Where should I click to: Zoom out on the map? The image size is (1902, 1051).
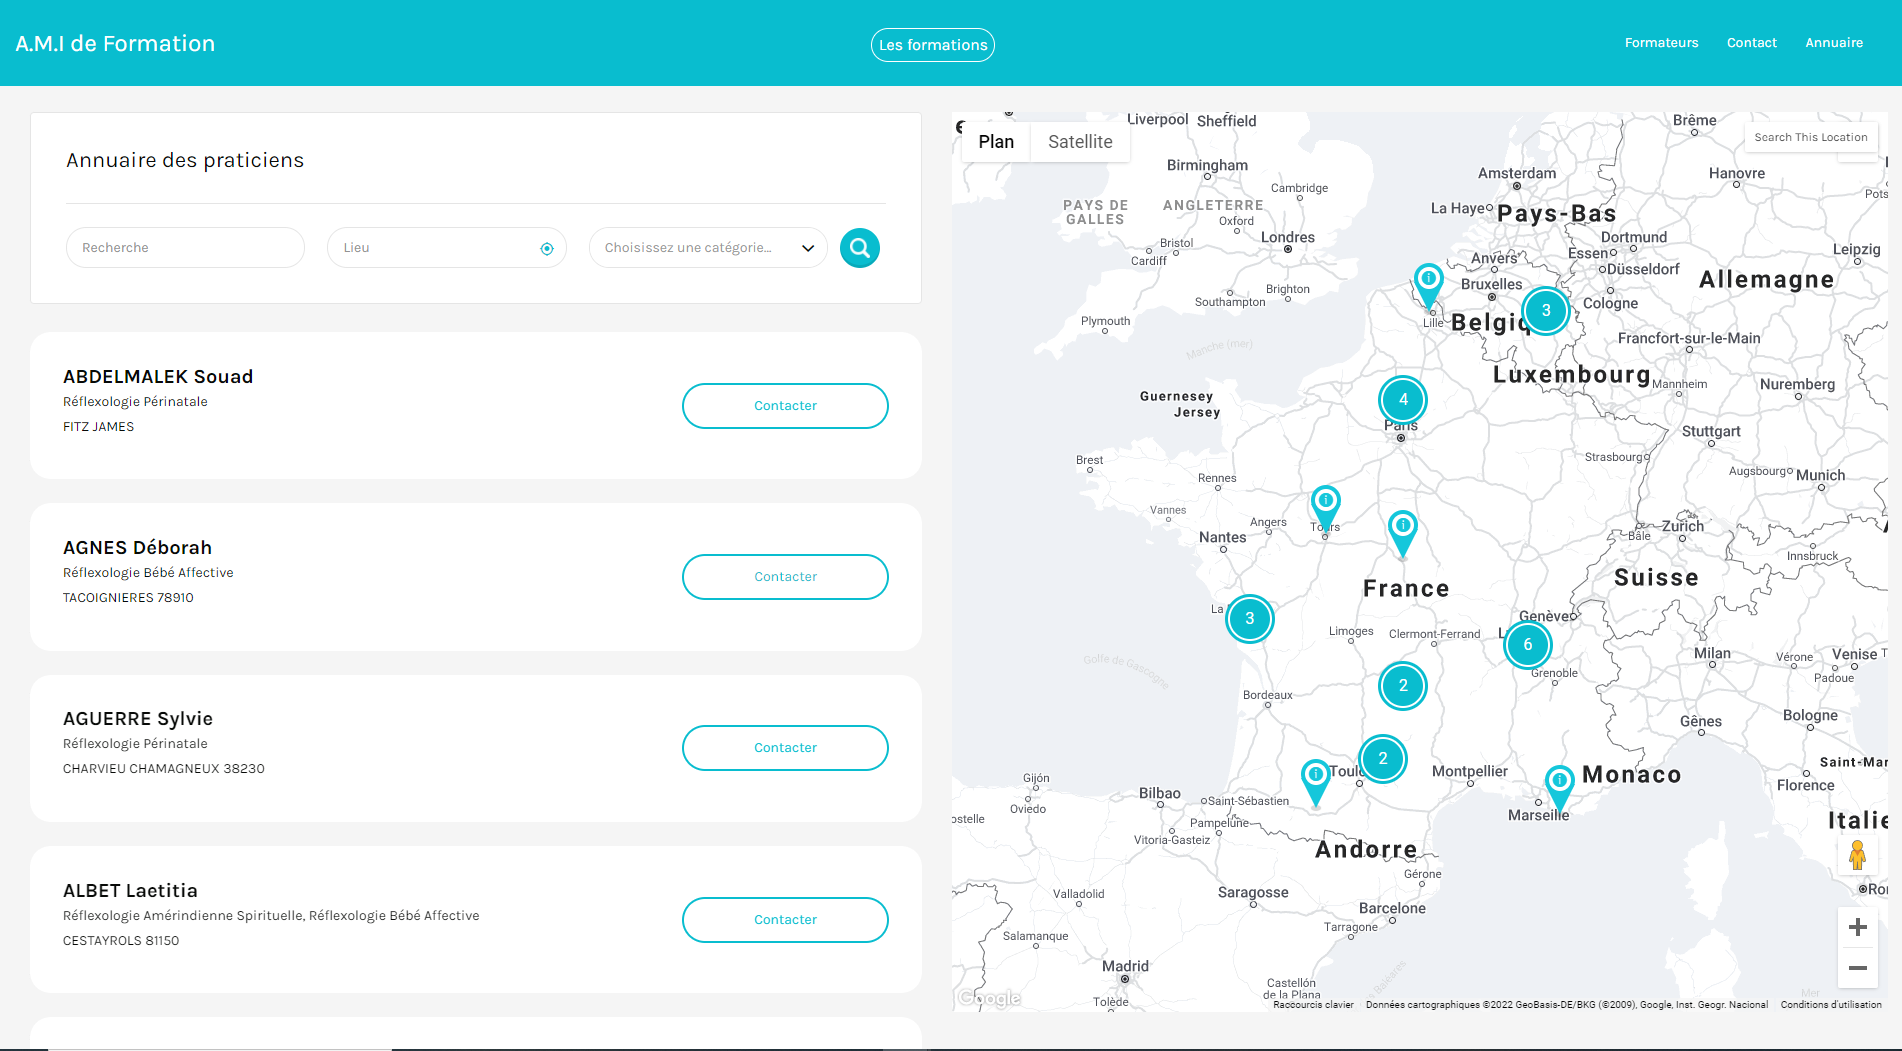pyautogui.click(x=1857, y=968)
